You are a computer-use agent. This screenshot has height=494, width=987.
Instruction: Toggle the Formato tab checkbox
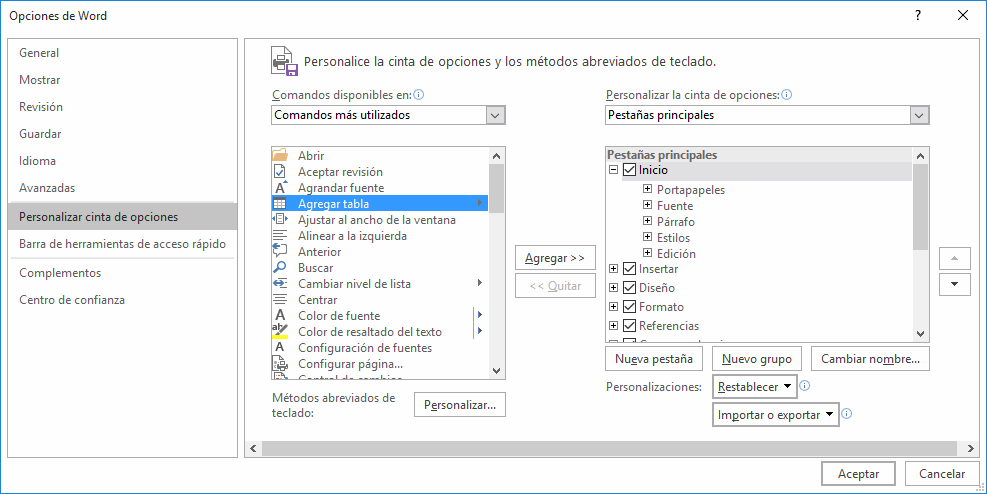tap(629, 306)
